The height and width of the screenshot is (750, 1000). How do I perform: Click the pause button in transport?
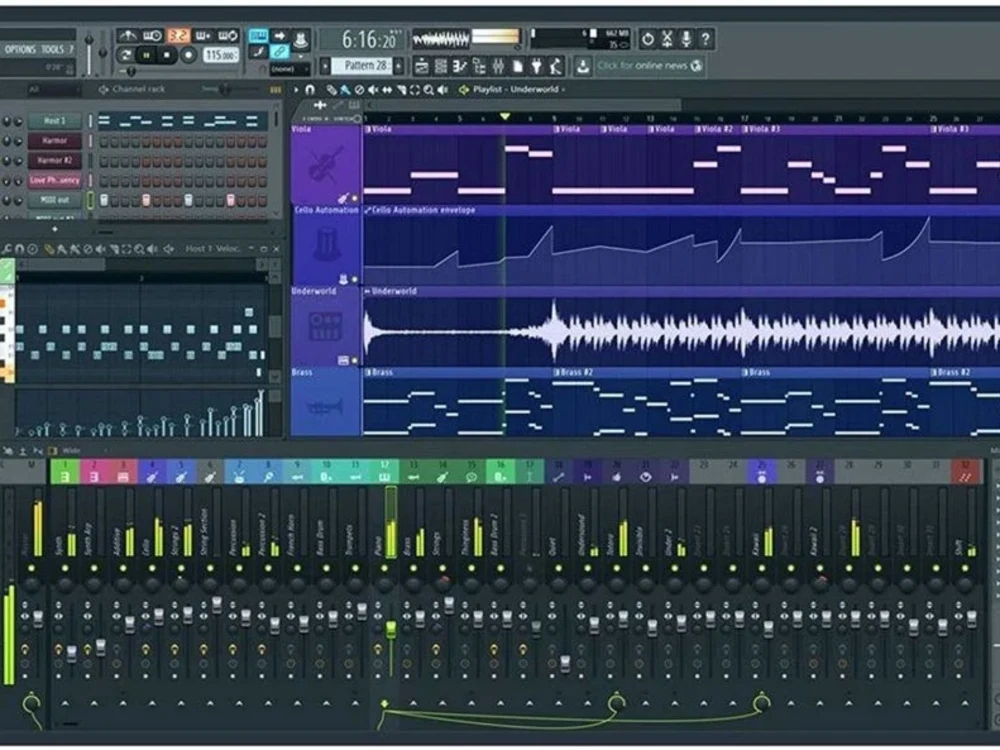pos(146,55)
